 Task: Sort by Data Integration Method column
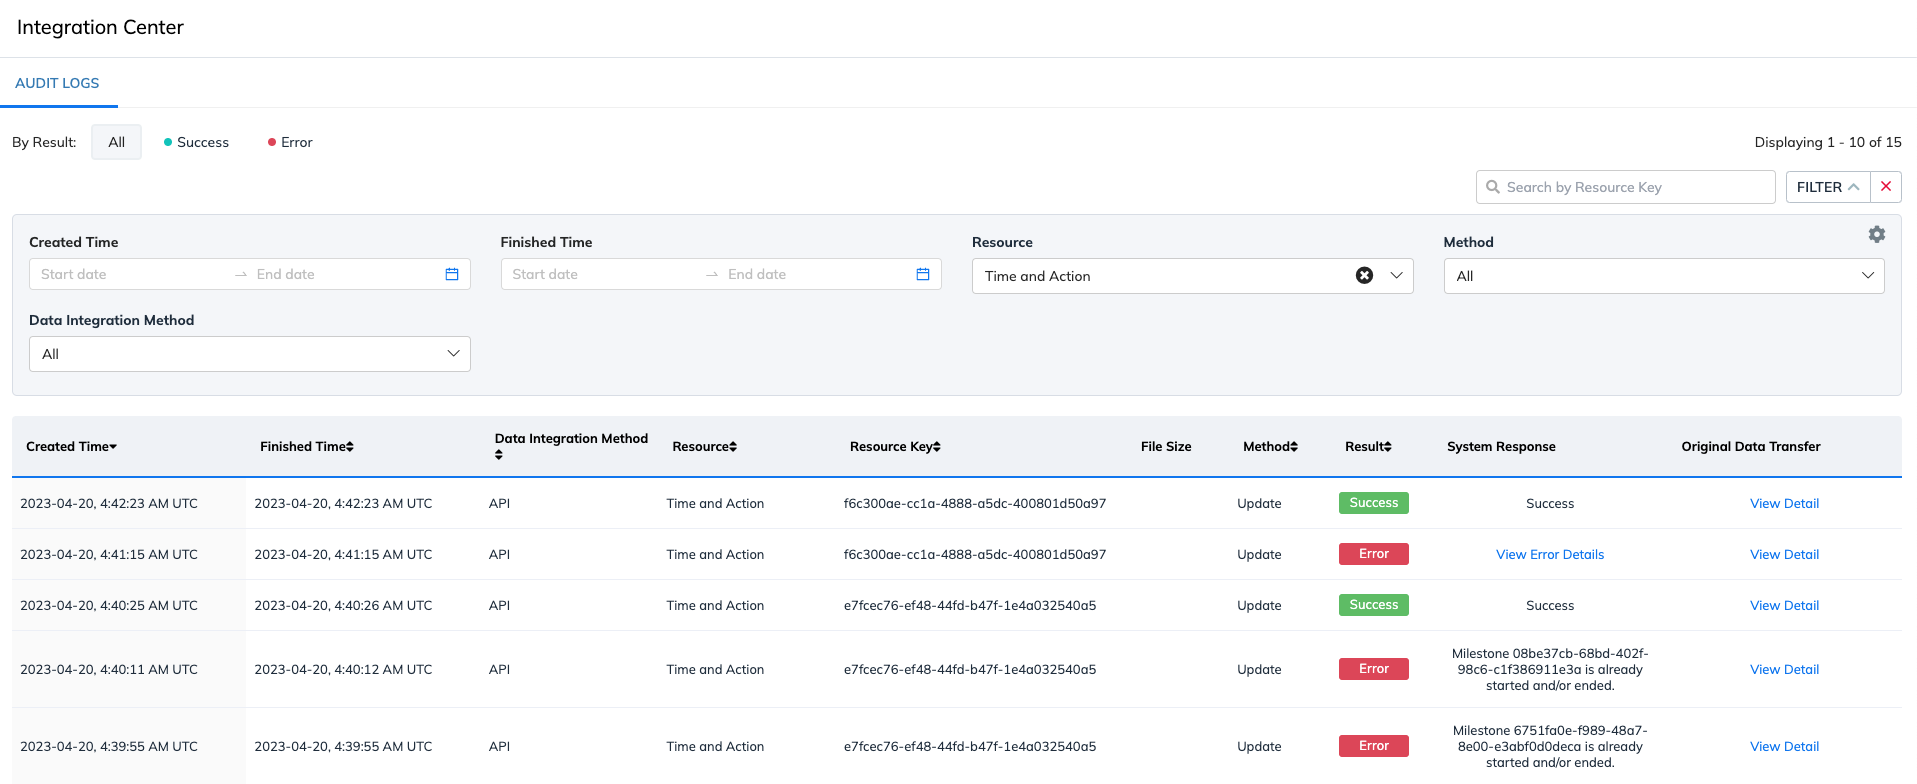[x=571, y=446]
